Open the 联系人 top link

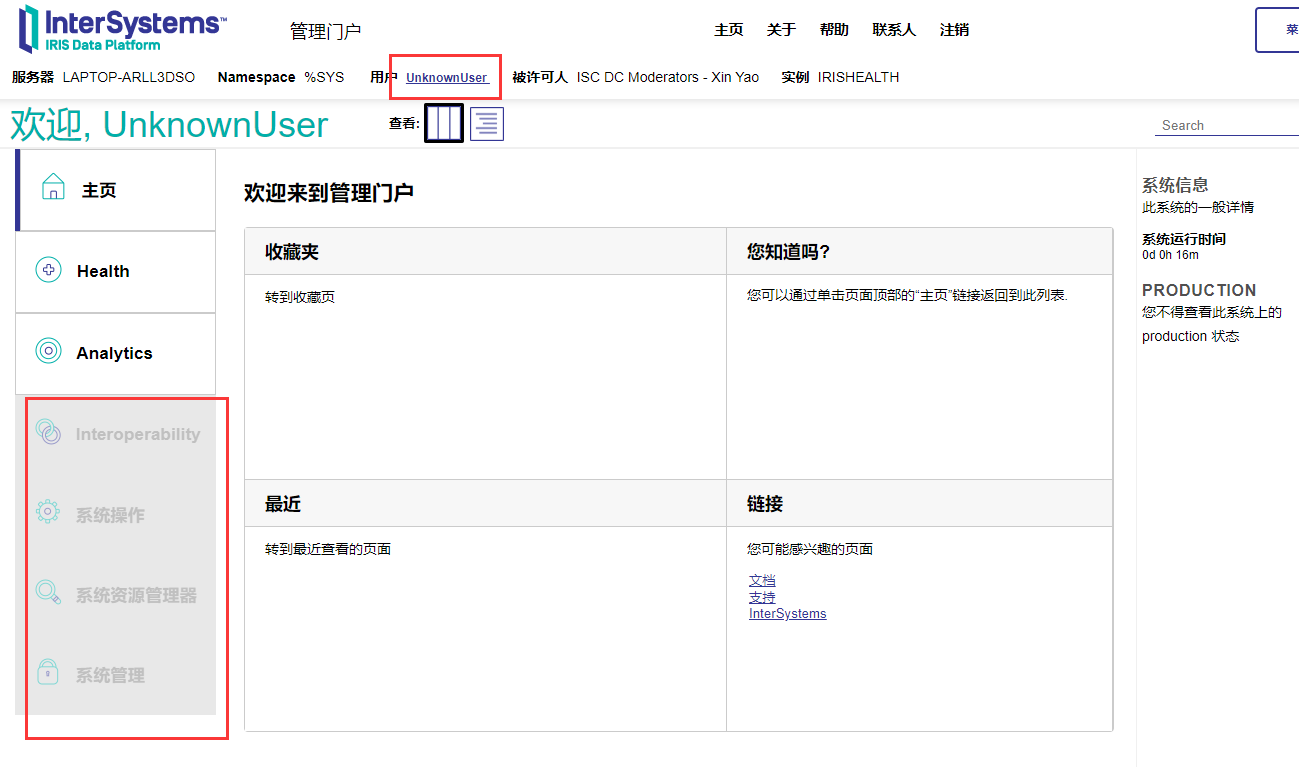tap(894, 30)
